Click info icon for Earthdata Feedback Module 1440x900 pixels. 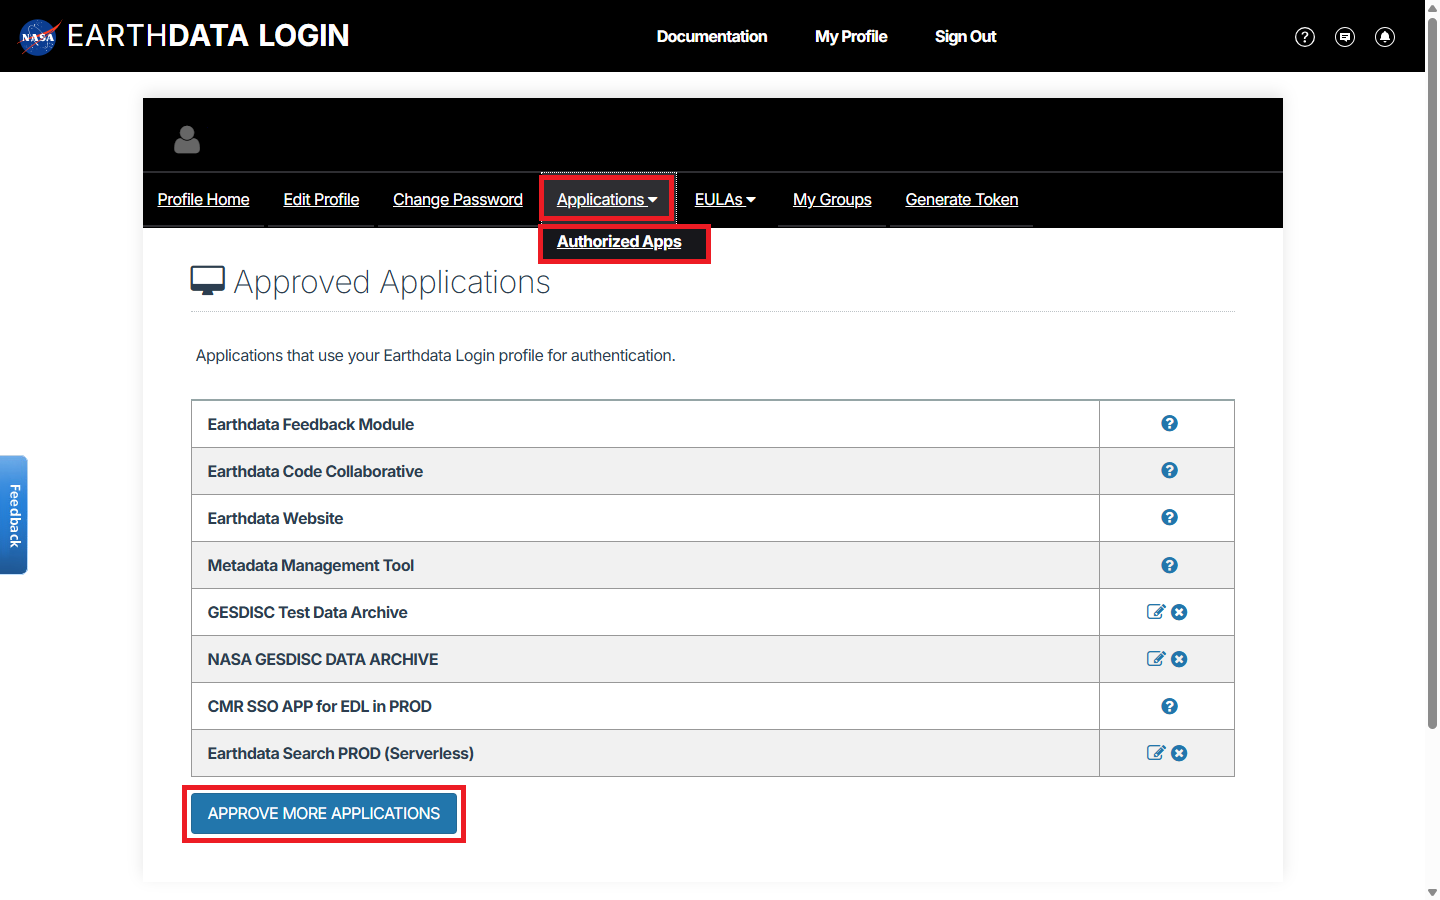tap(1169, 423)
